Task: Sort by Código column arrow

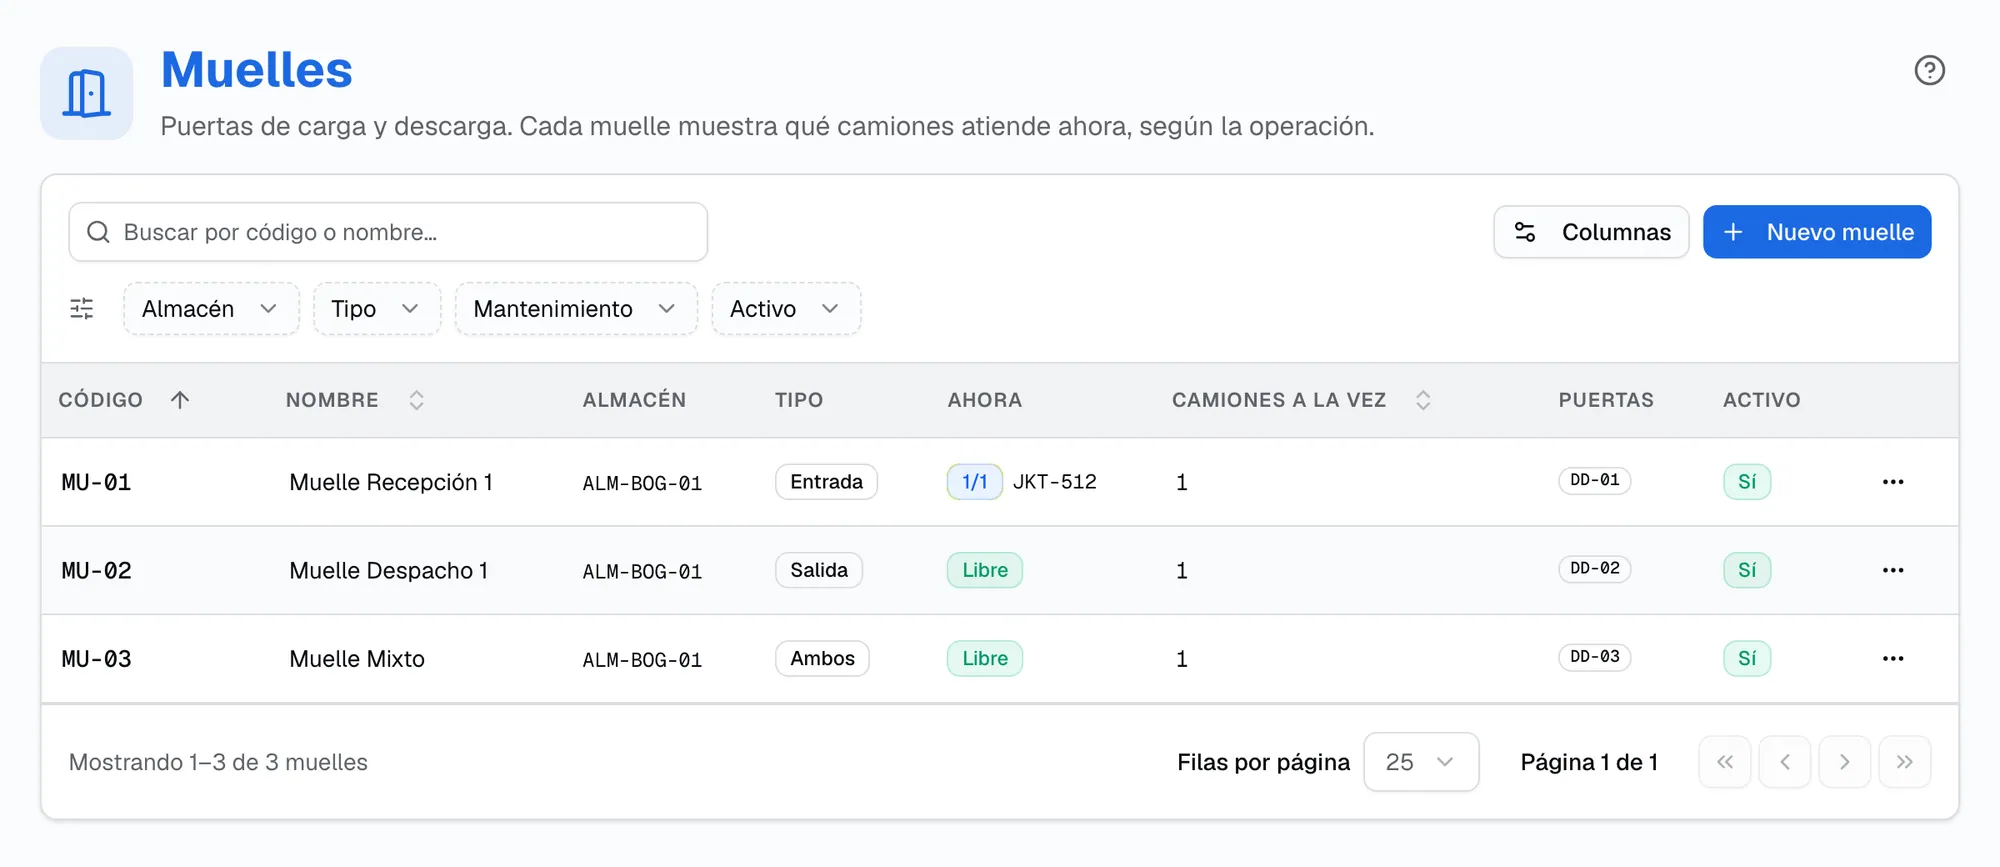Action: pos(180,400)
